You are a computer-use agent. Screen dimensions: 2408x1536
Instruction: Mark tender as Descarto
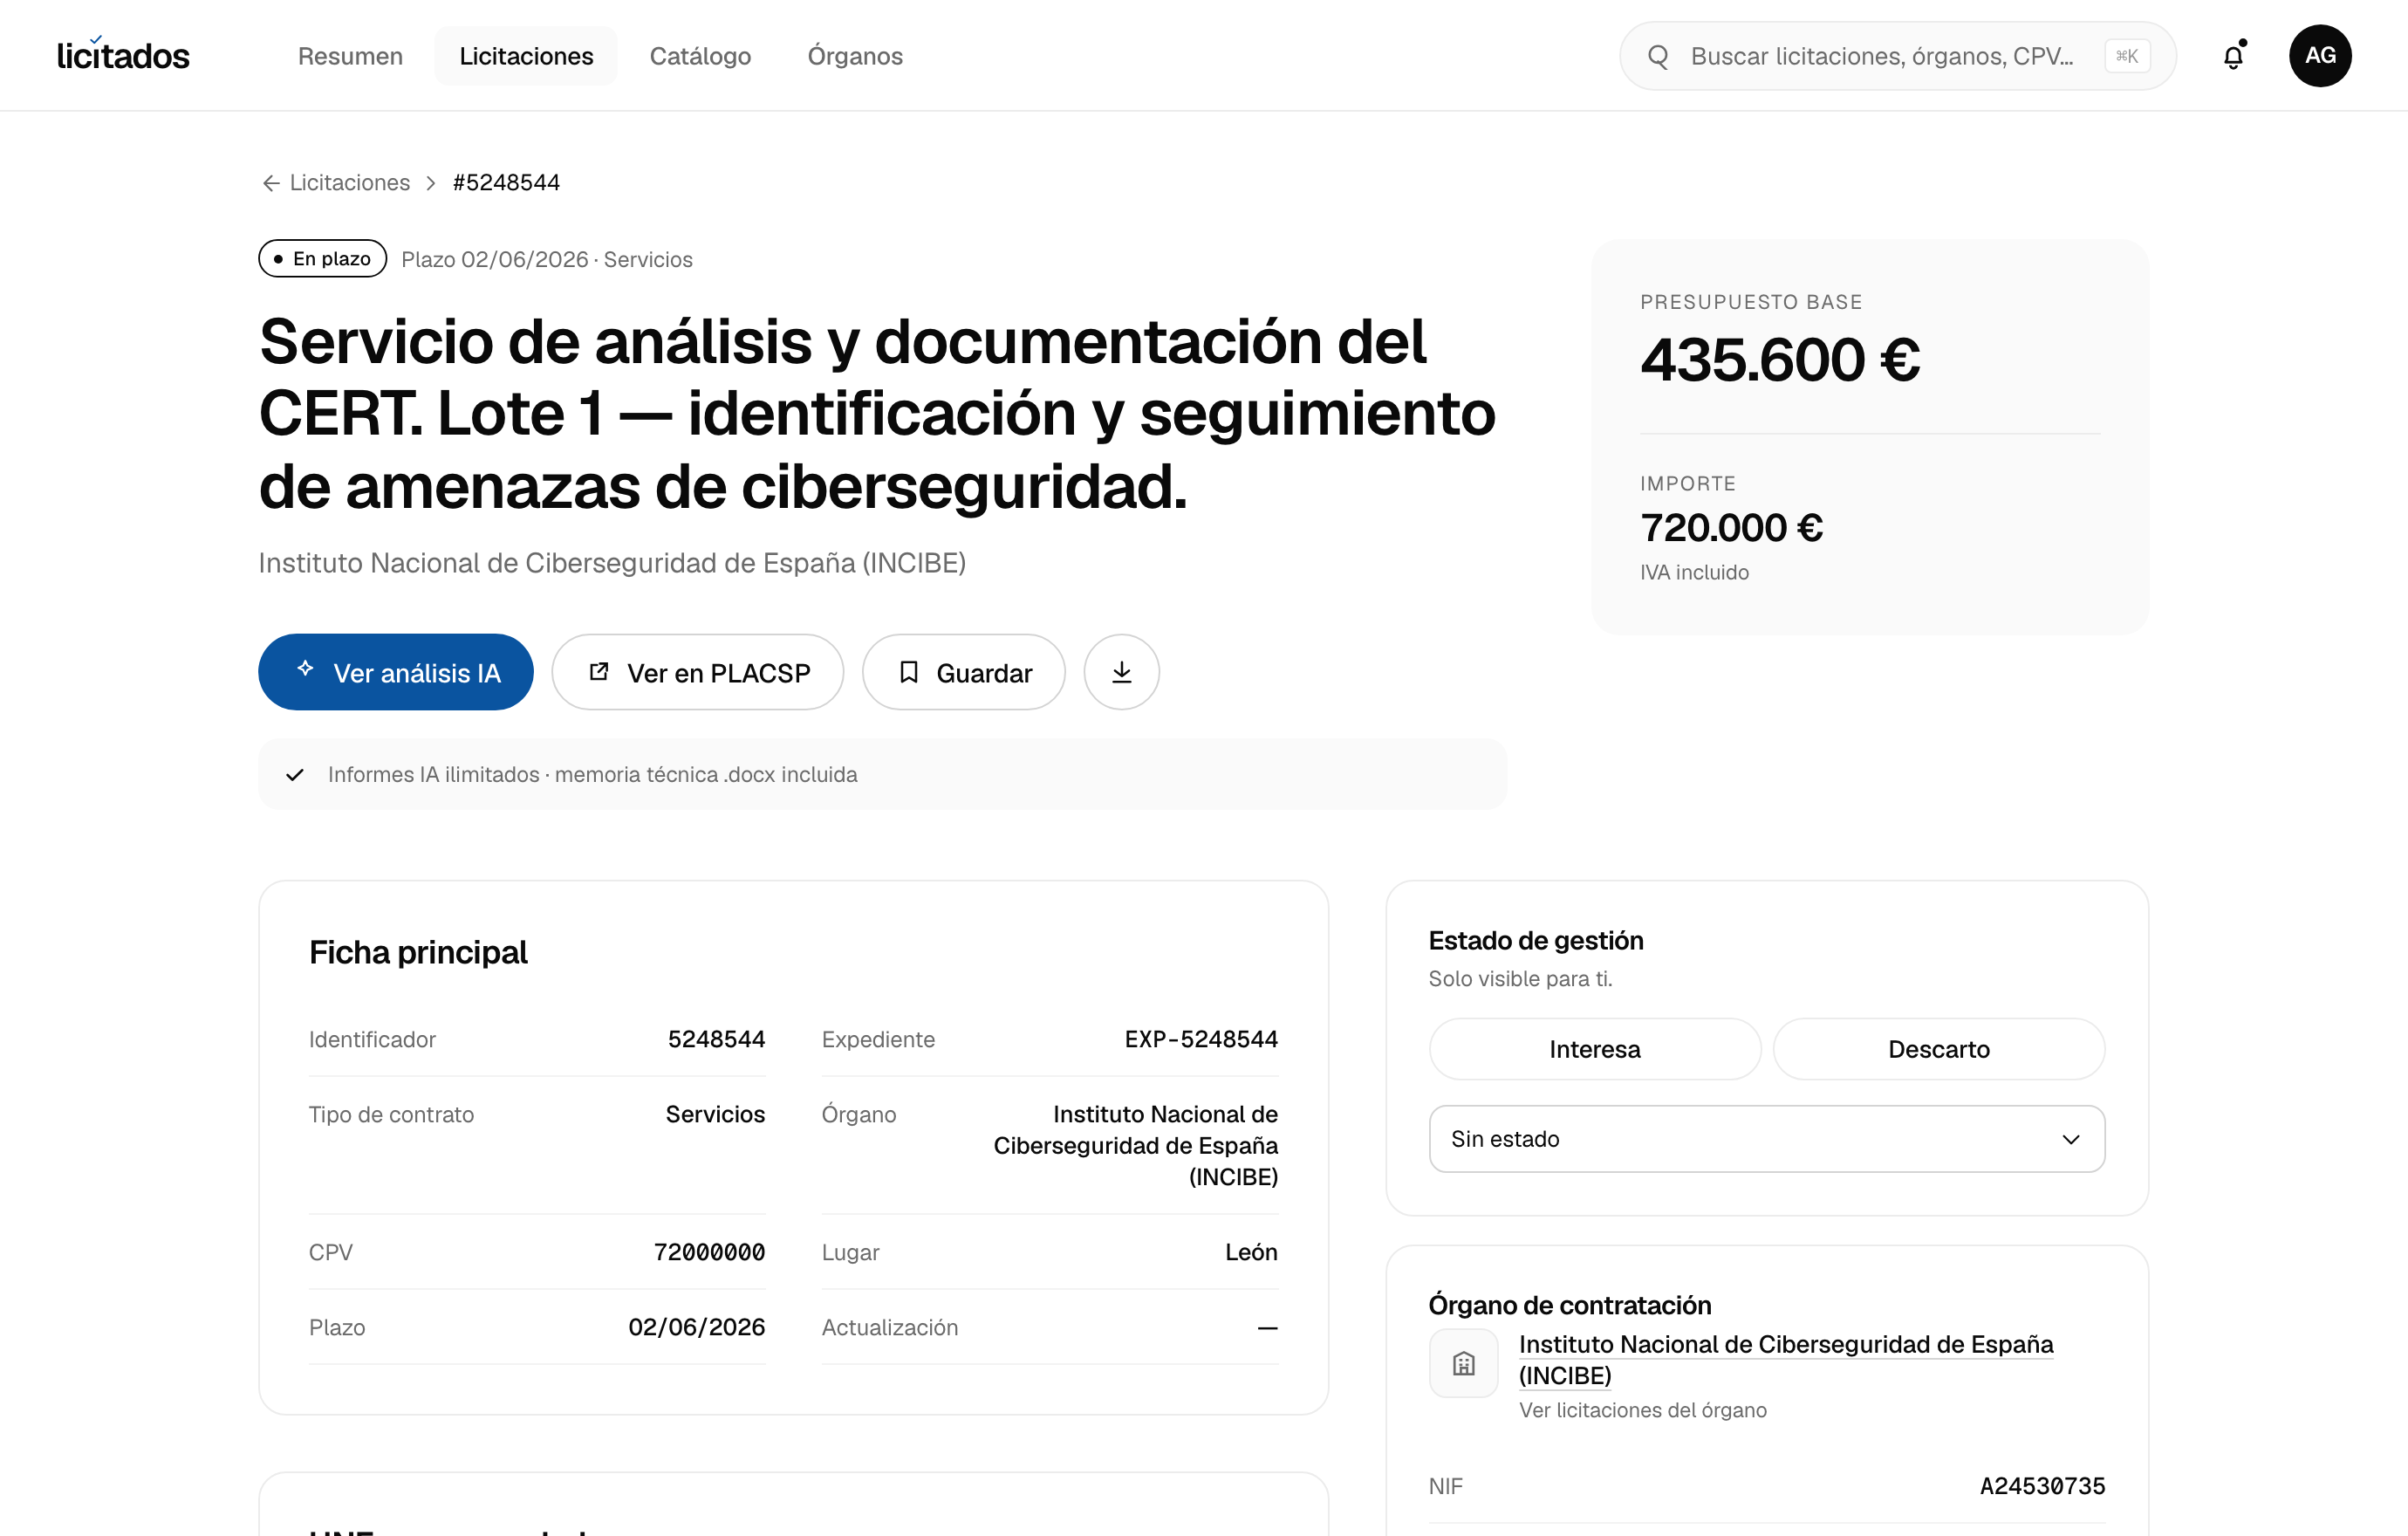click(1939, 1049)
